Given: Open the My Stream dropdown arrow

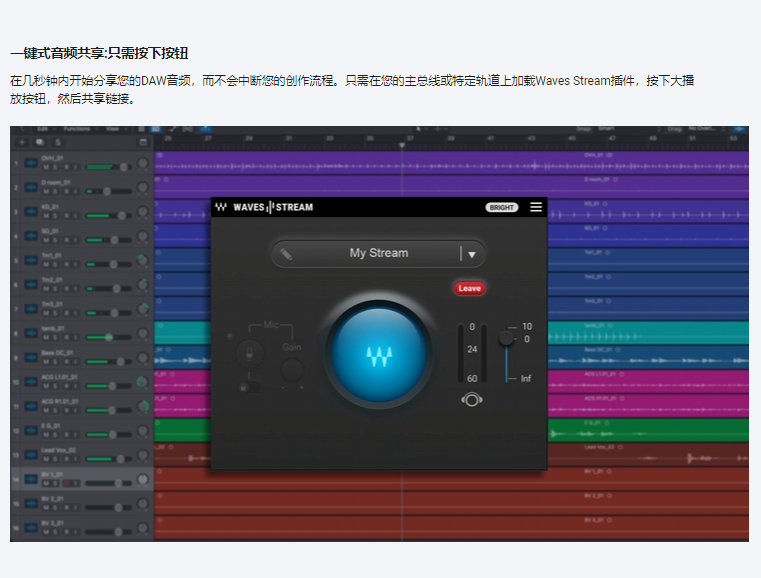Looking at the screenshot, I should point(472,254).
